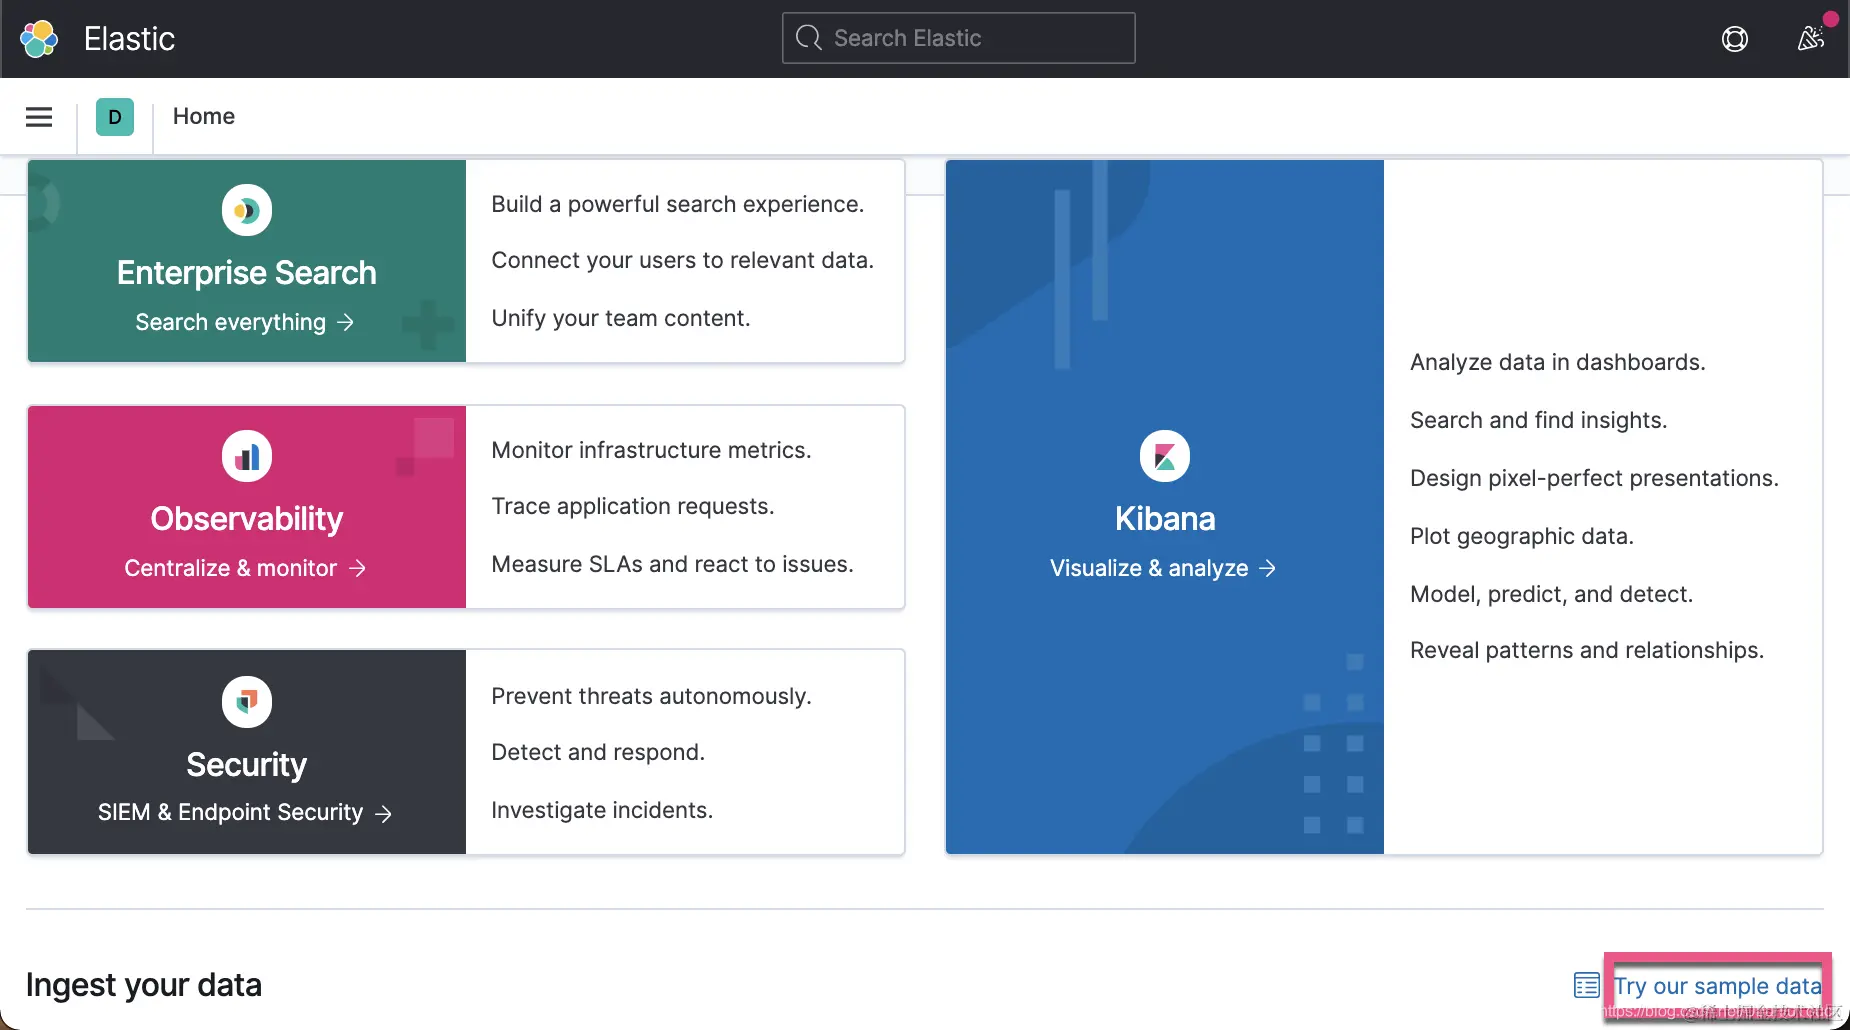The height and width of the screenshot is (1030, 1850).
Task: Select text Trace application requests
Action: point(633,506)
